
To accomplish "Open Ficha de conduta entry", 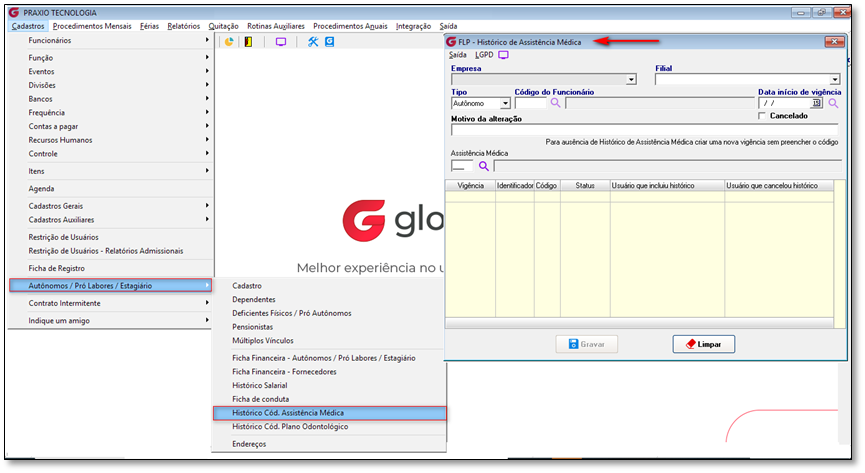I will tap(260, 399).
